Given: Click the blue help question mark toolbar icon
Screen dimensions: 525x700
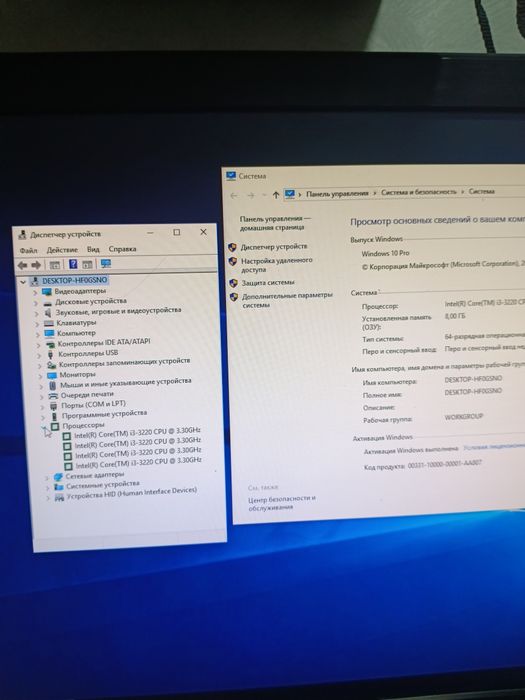Looking at the screenshot, I should pos(73,264).
